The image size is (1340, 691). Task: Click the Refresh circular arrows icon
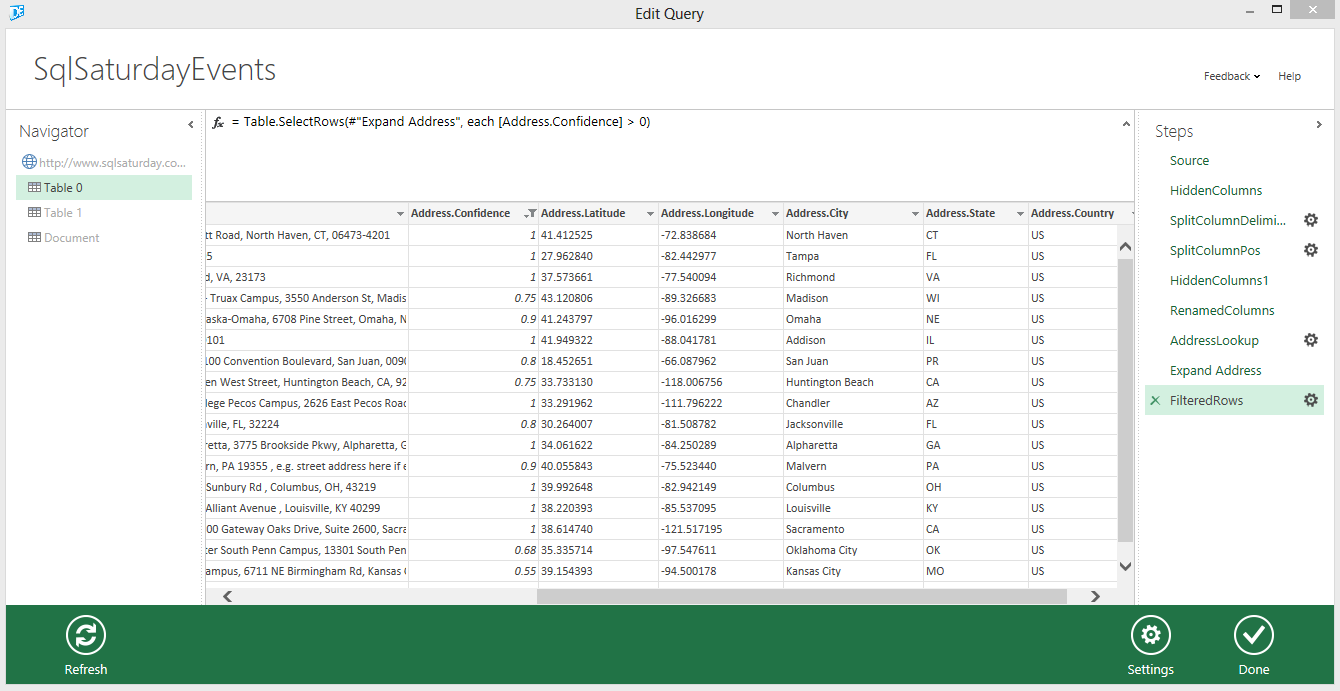click(x=86, y=635)
